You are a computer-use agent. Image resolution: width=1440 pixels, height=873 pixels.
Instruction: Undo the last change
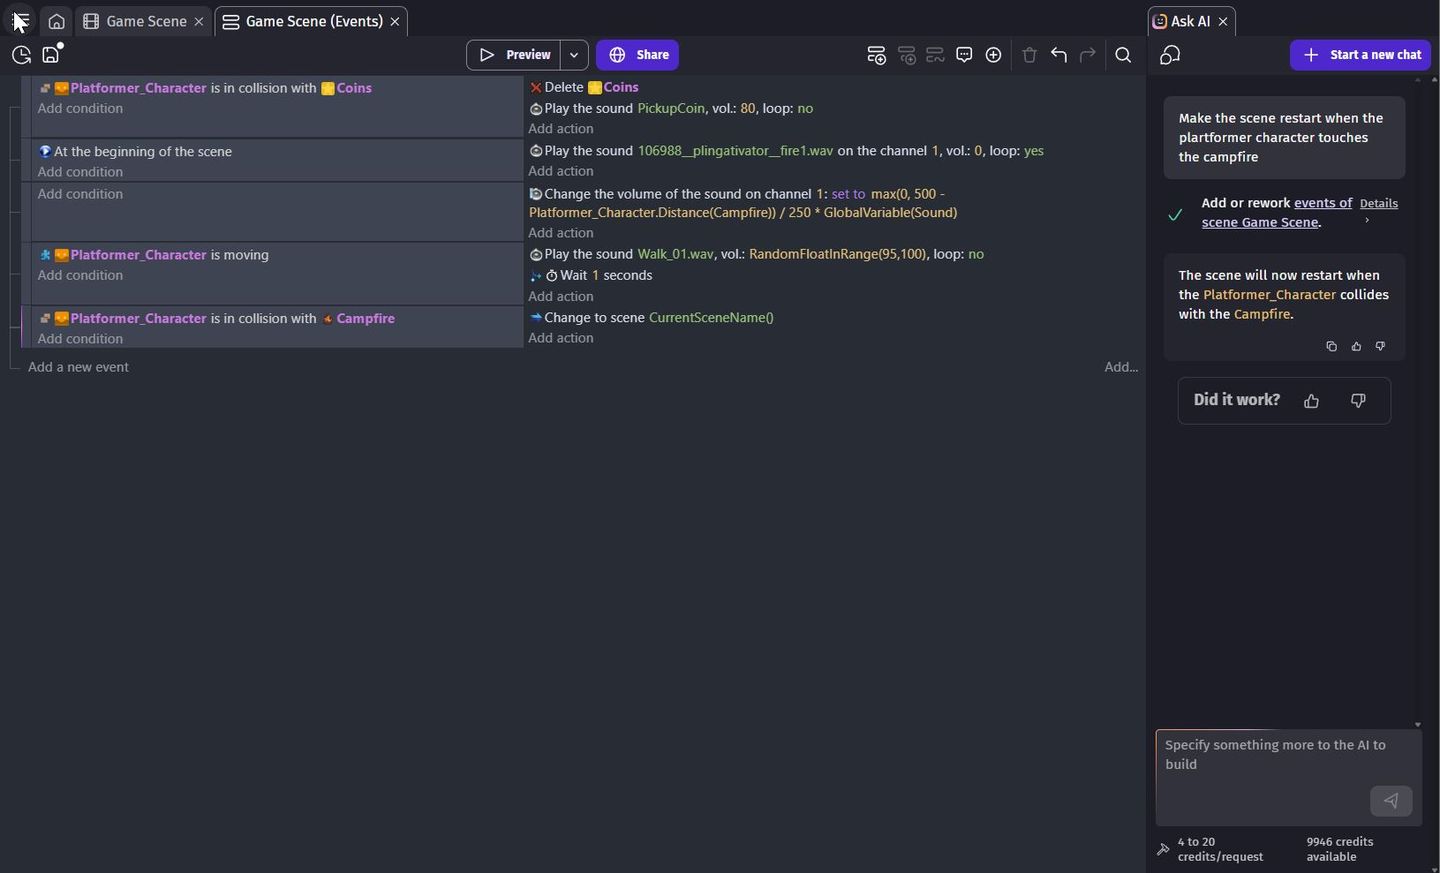point(1059,55)
